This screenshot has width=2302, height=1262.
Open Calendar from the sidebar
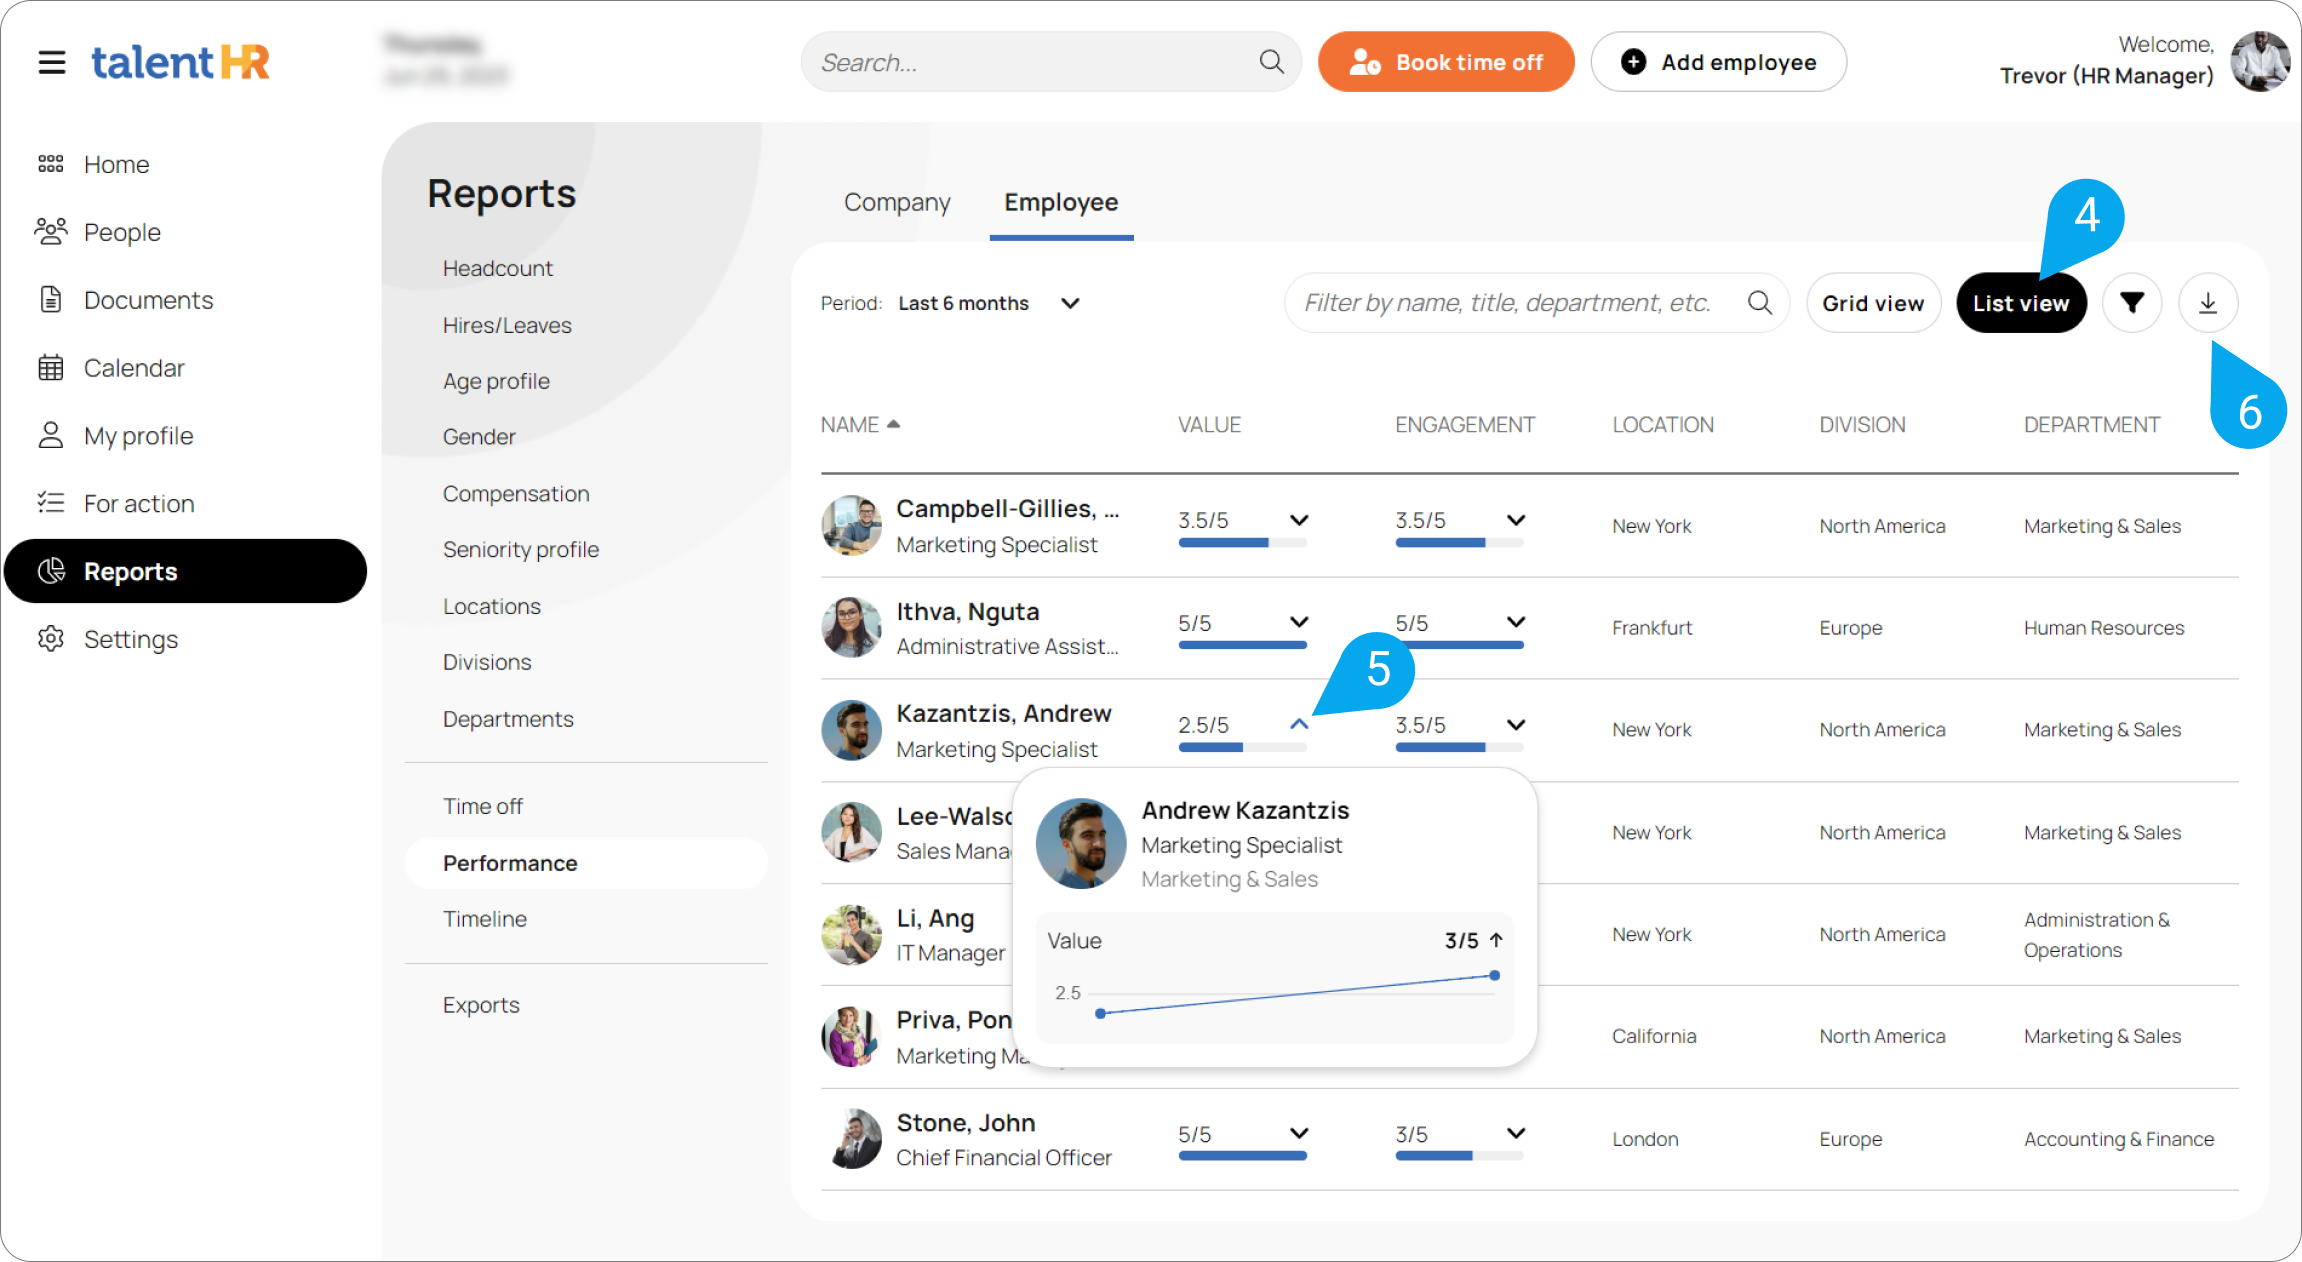click(x=134, y=368)
